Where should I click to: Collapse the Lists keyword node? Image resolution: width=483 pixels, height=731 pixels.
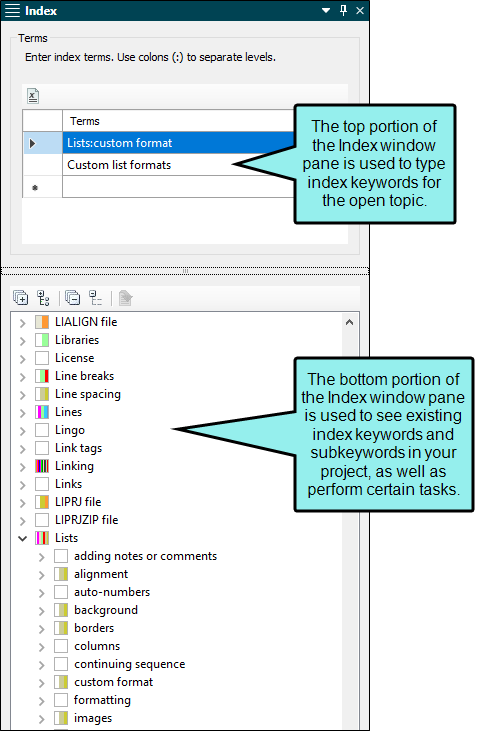coord(22,538)
